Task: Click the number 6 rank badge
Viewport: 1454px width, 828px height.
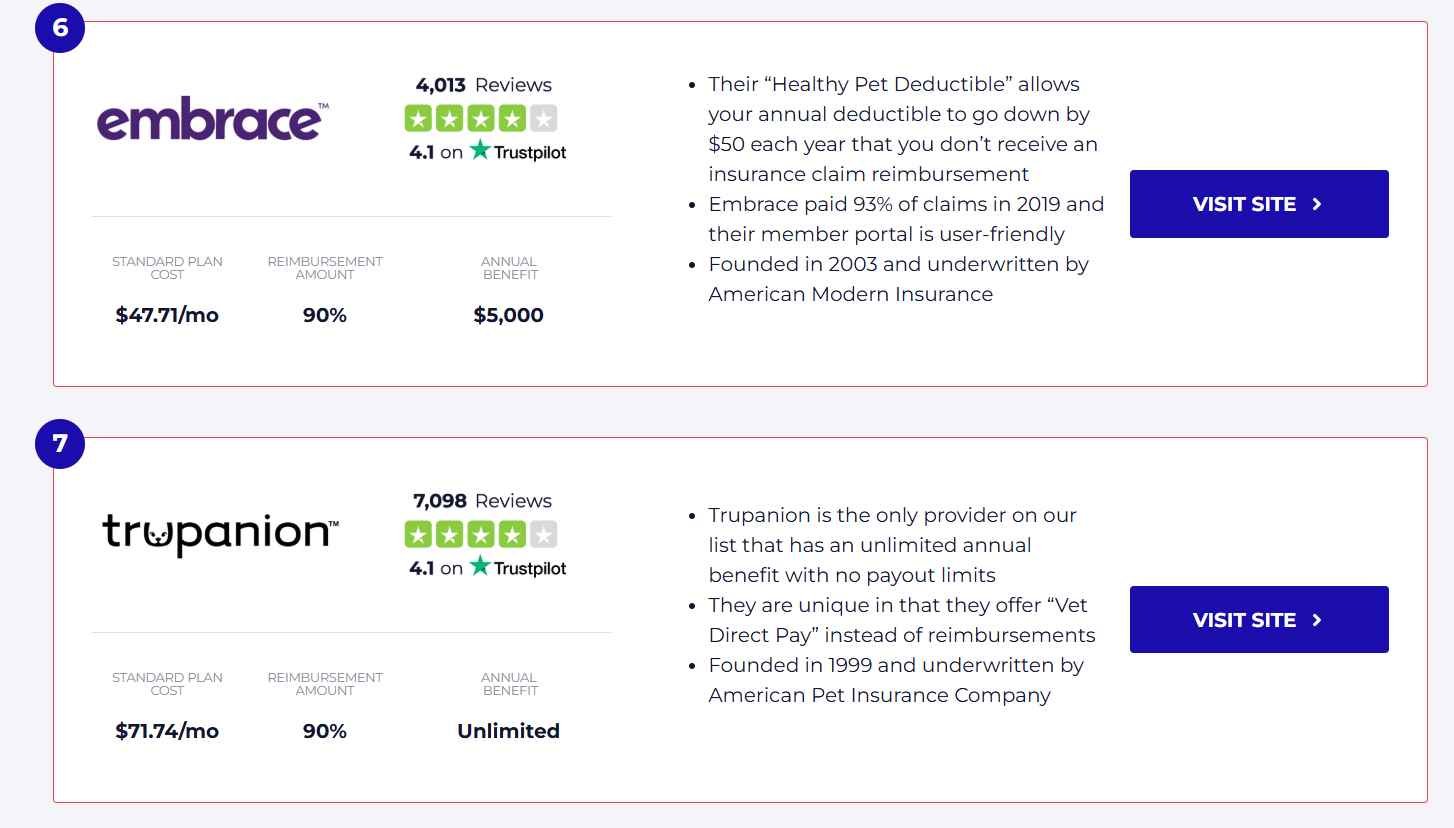Action: pos(60,27)
